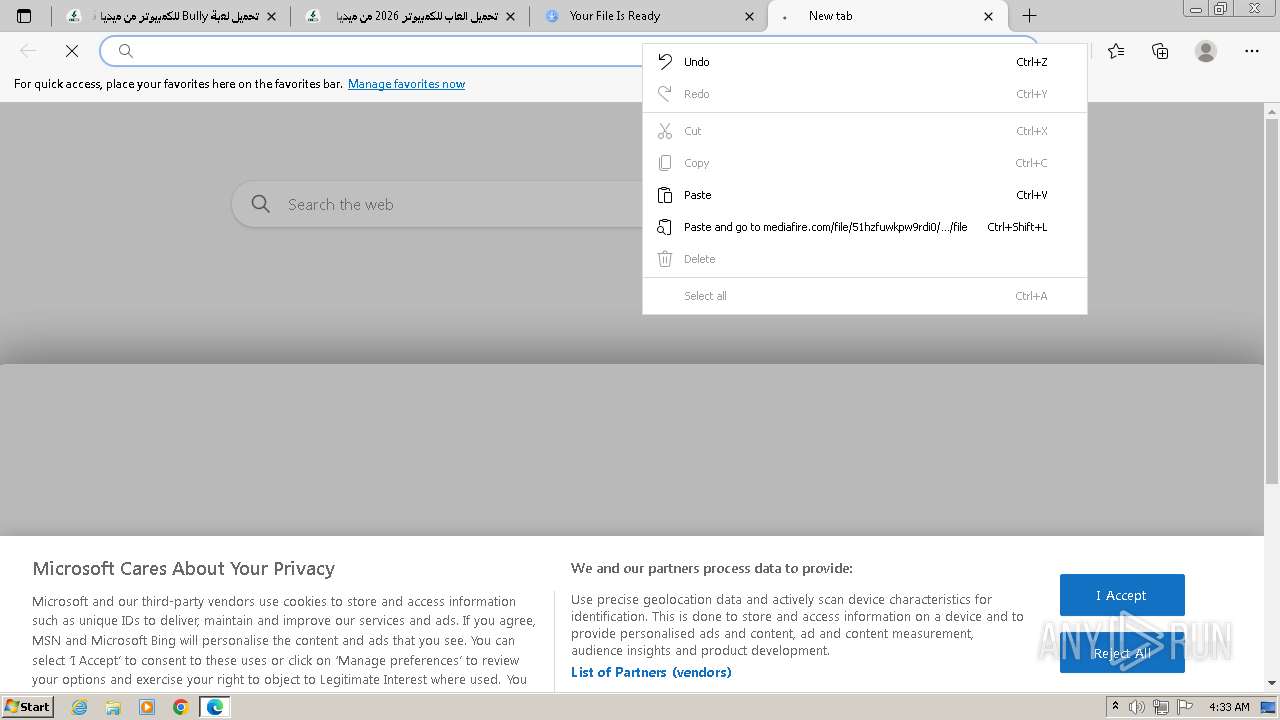Open Action Center flag tray icon

click(x=1185, y=707)
